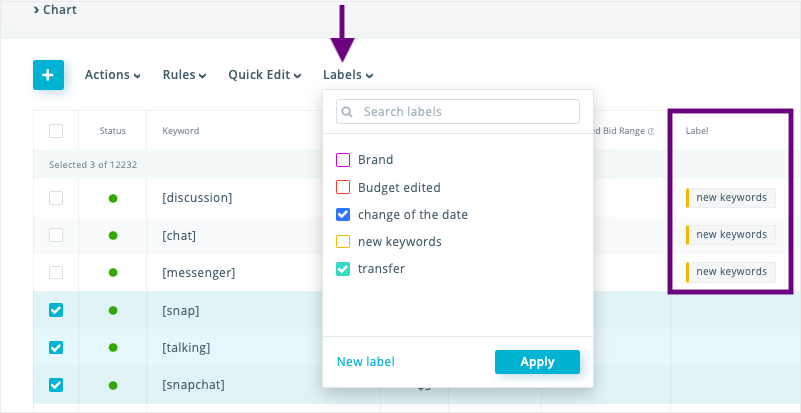Open the Actions dropdown
This screenshot has height=413, width=801.
point(112,75)
